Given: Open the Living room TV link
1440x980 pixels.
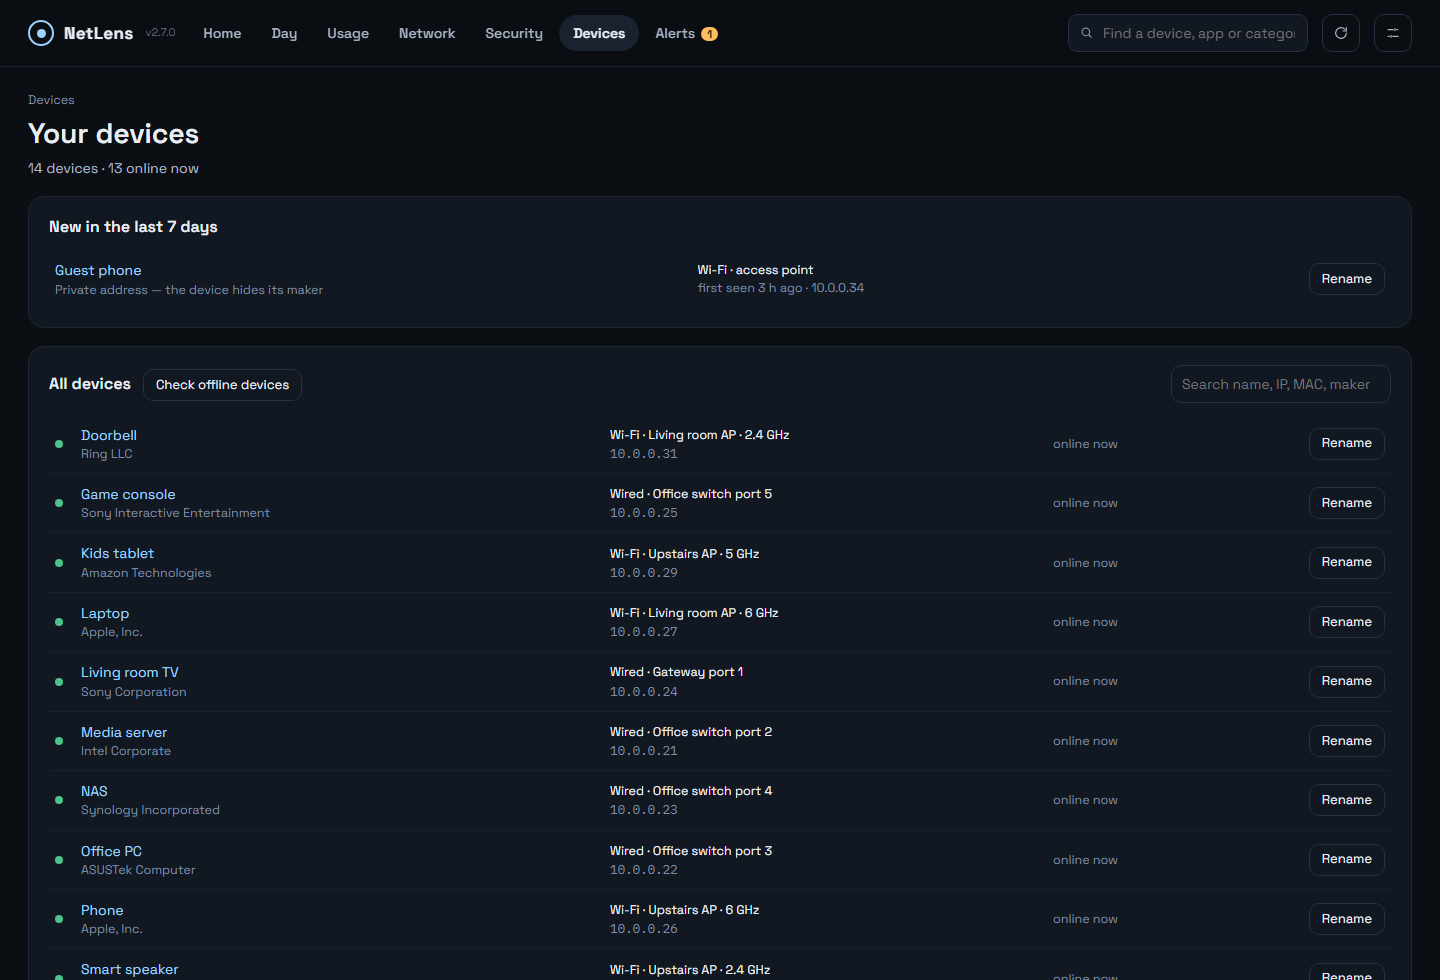Looking at the screenshot, I should coord(130,672).
